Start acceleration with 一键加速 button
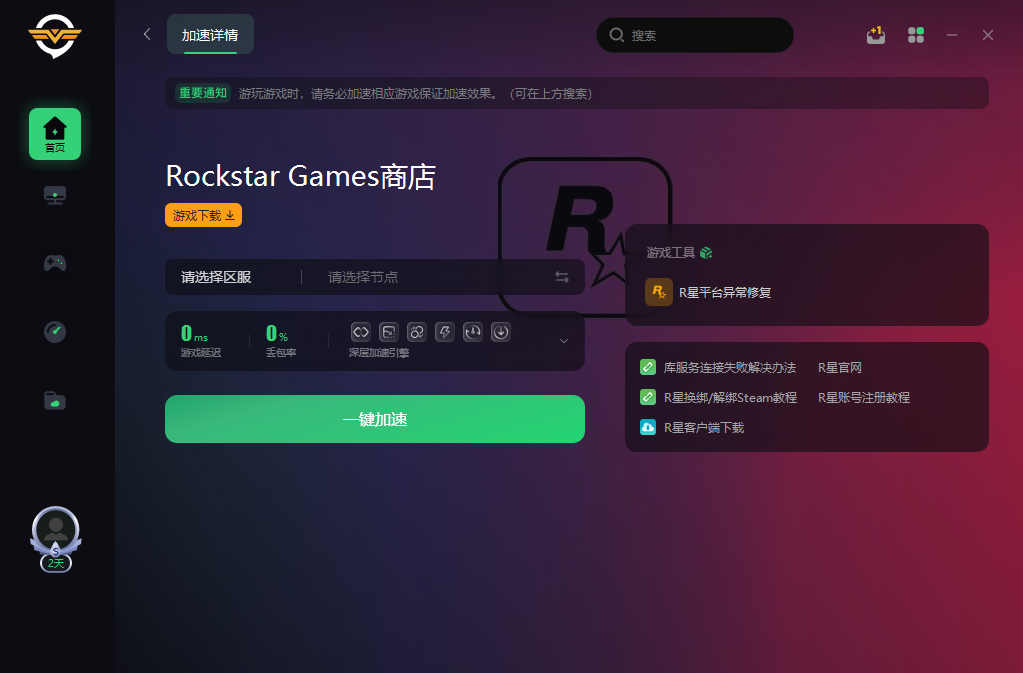Image resolution: width=1023 pixels, height=673 pixels. pyautogui.click(x=374, y=419)
